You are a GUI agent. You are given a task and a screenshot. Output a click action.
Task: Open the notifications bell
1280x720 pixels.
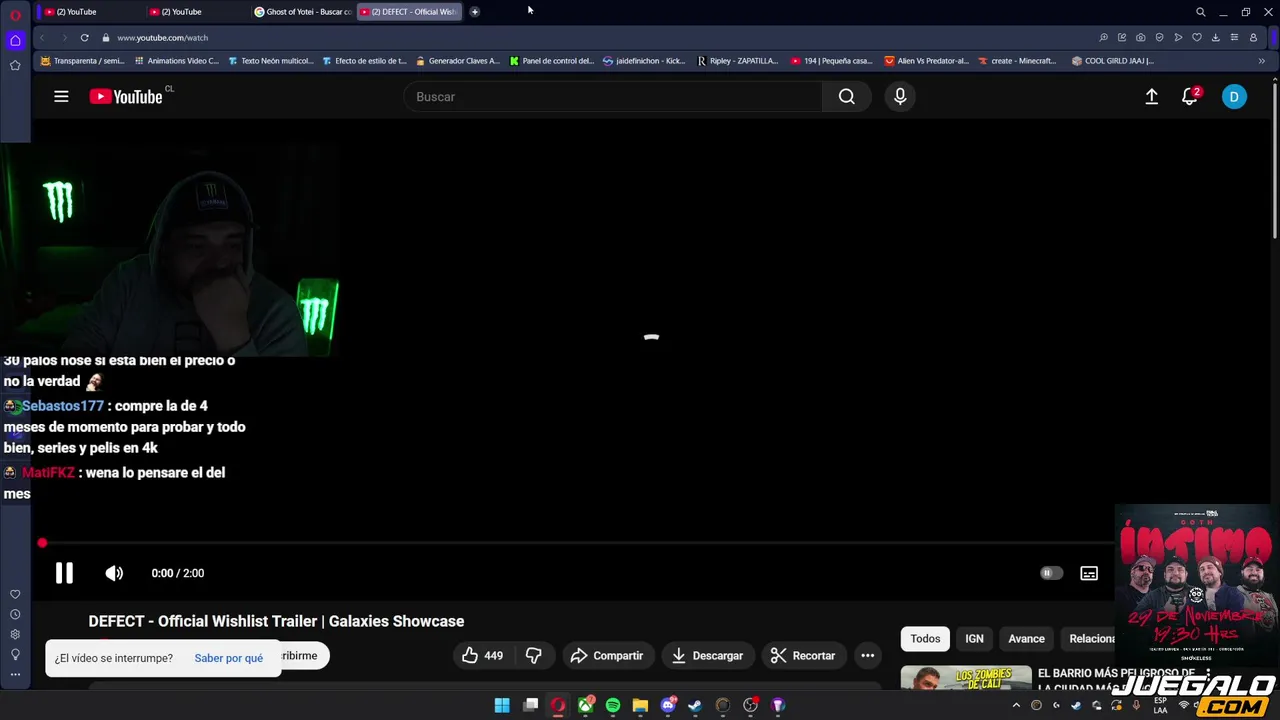[x=1190, y=96]
